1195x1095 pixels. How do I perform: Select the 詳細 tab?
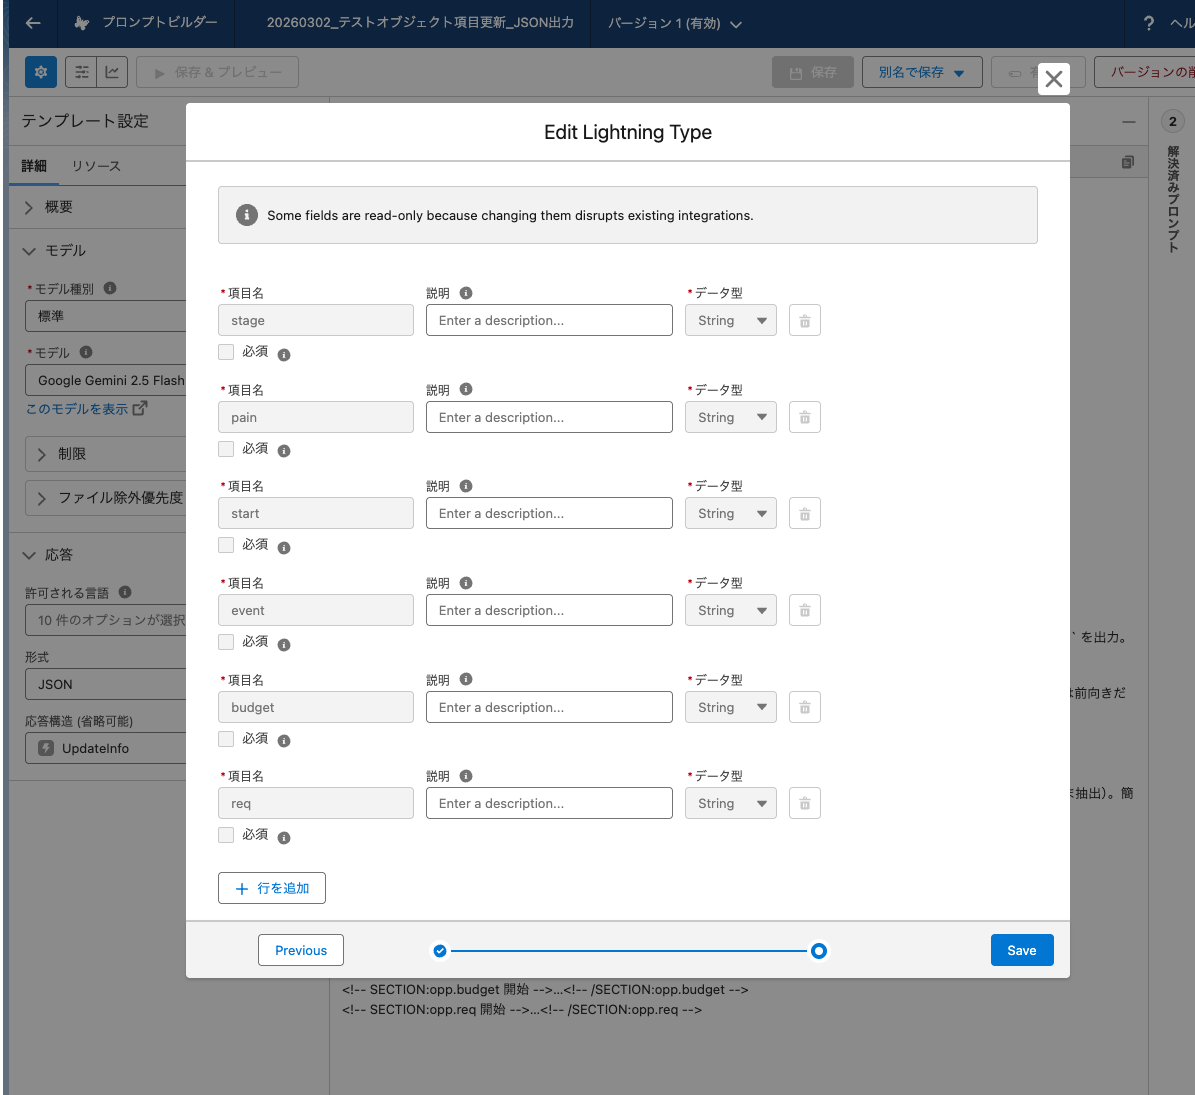(34, 166)
